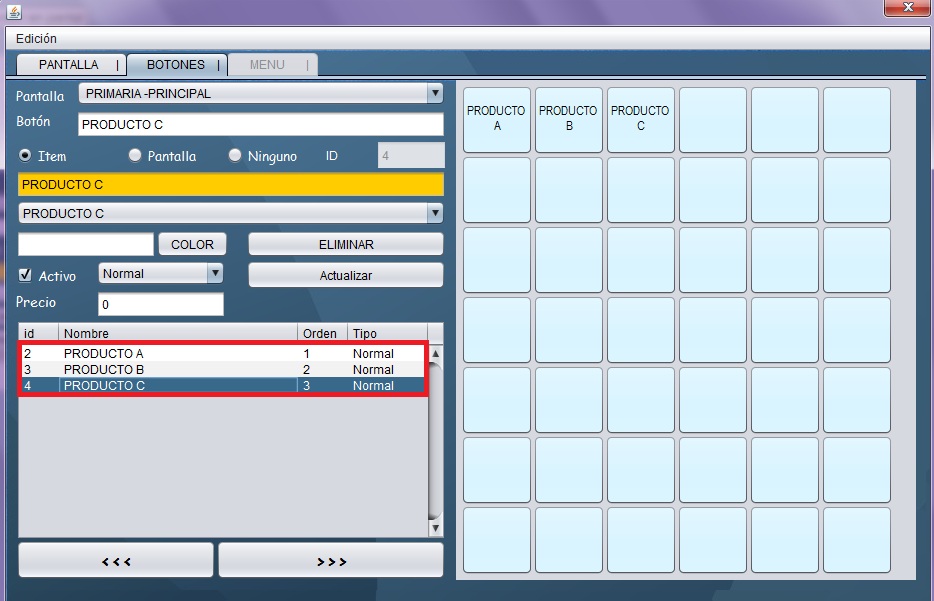Click the PRODUCTO A grid button
The height and width of the screenshot is (601, 934).
tap(497, 119)
